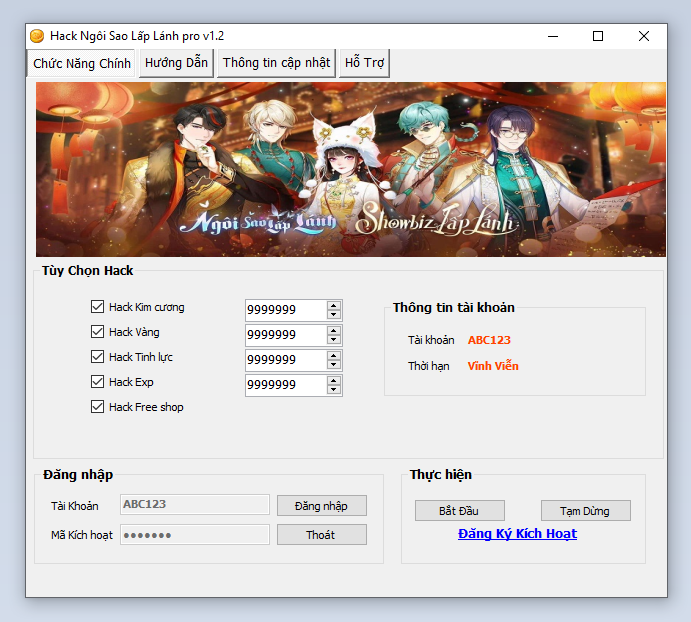Click the Mã Kích hoạt password field
The image size is (691, 622).
pyautogui.click(x=195, y=535)
